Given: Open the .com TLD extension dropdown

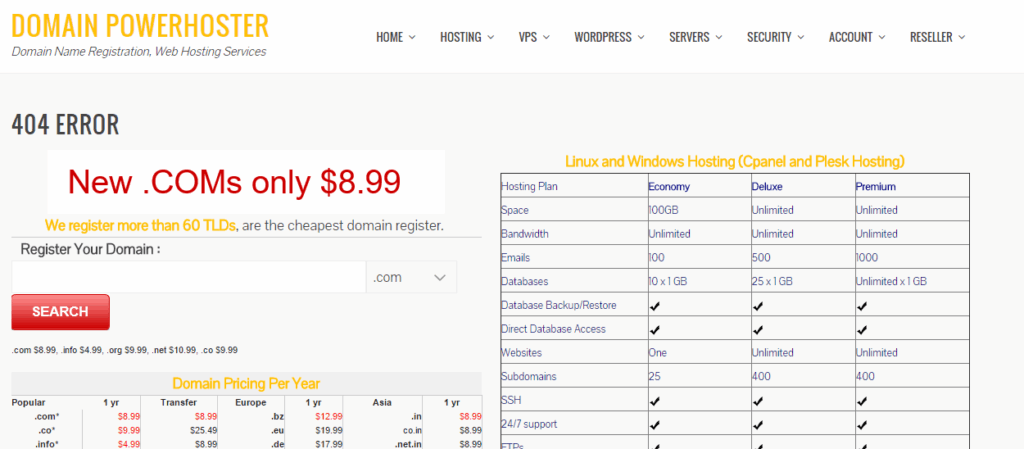Looking at the screenshot, I should tap(411, 277).
